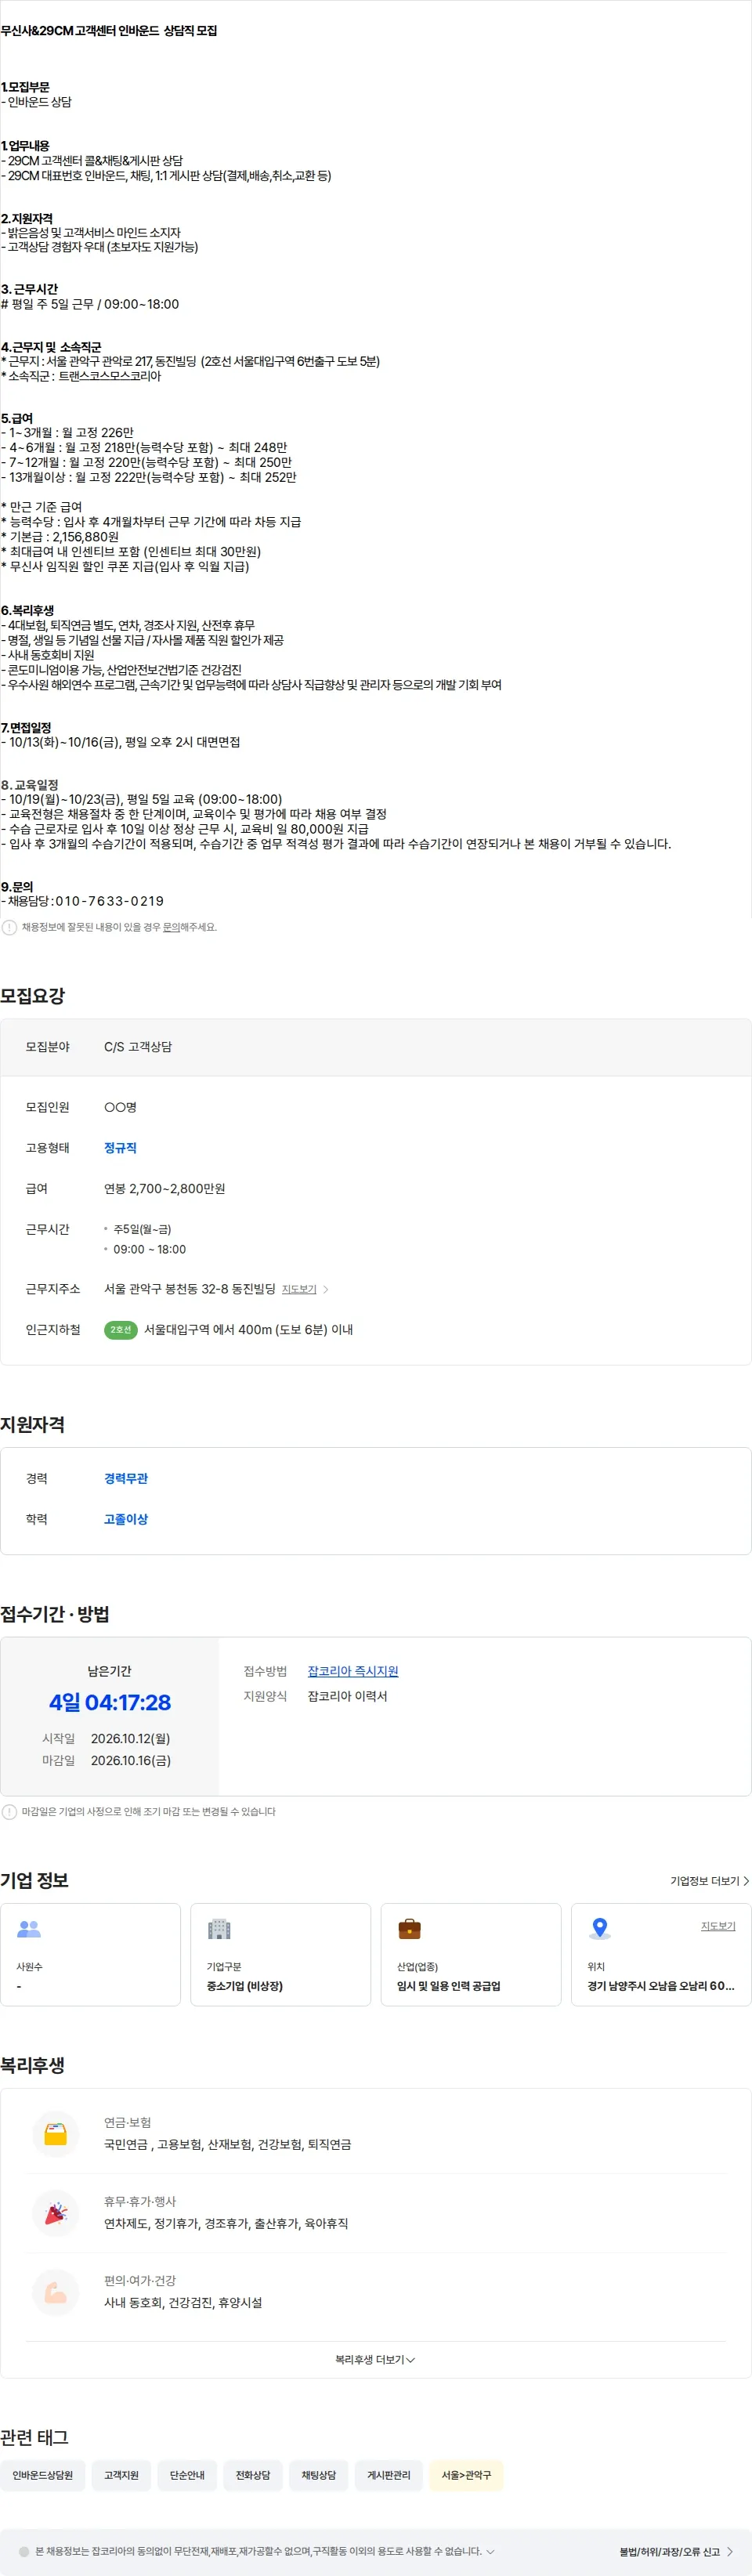
Task: Click 연봉 2,700~2,800만원 salary value
Action: tap(165, 1189)
